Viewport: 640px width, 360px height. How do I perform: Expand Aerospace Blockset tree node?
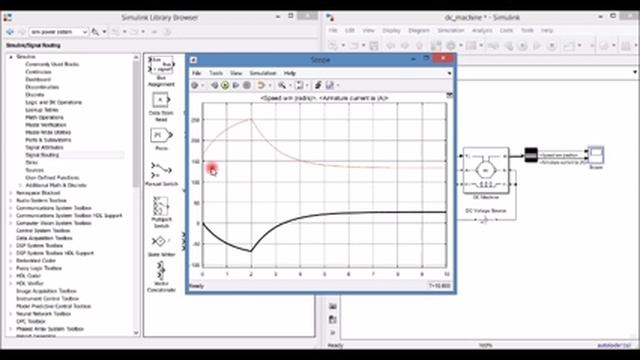point(11,193)
